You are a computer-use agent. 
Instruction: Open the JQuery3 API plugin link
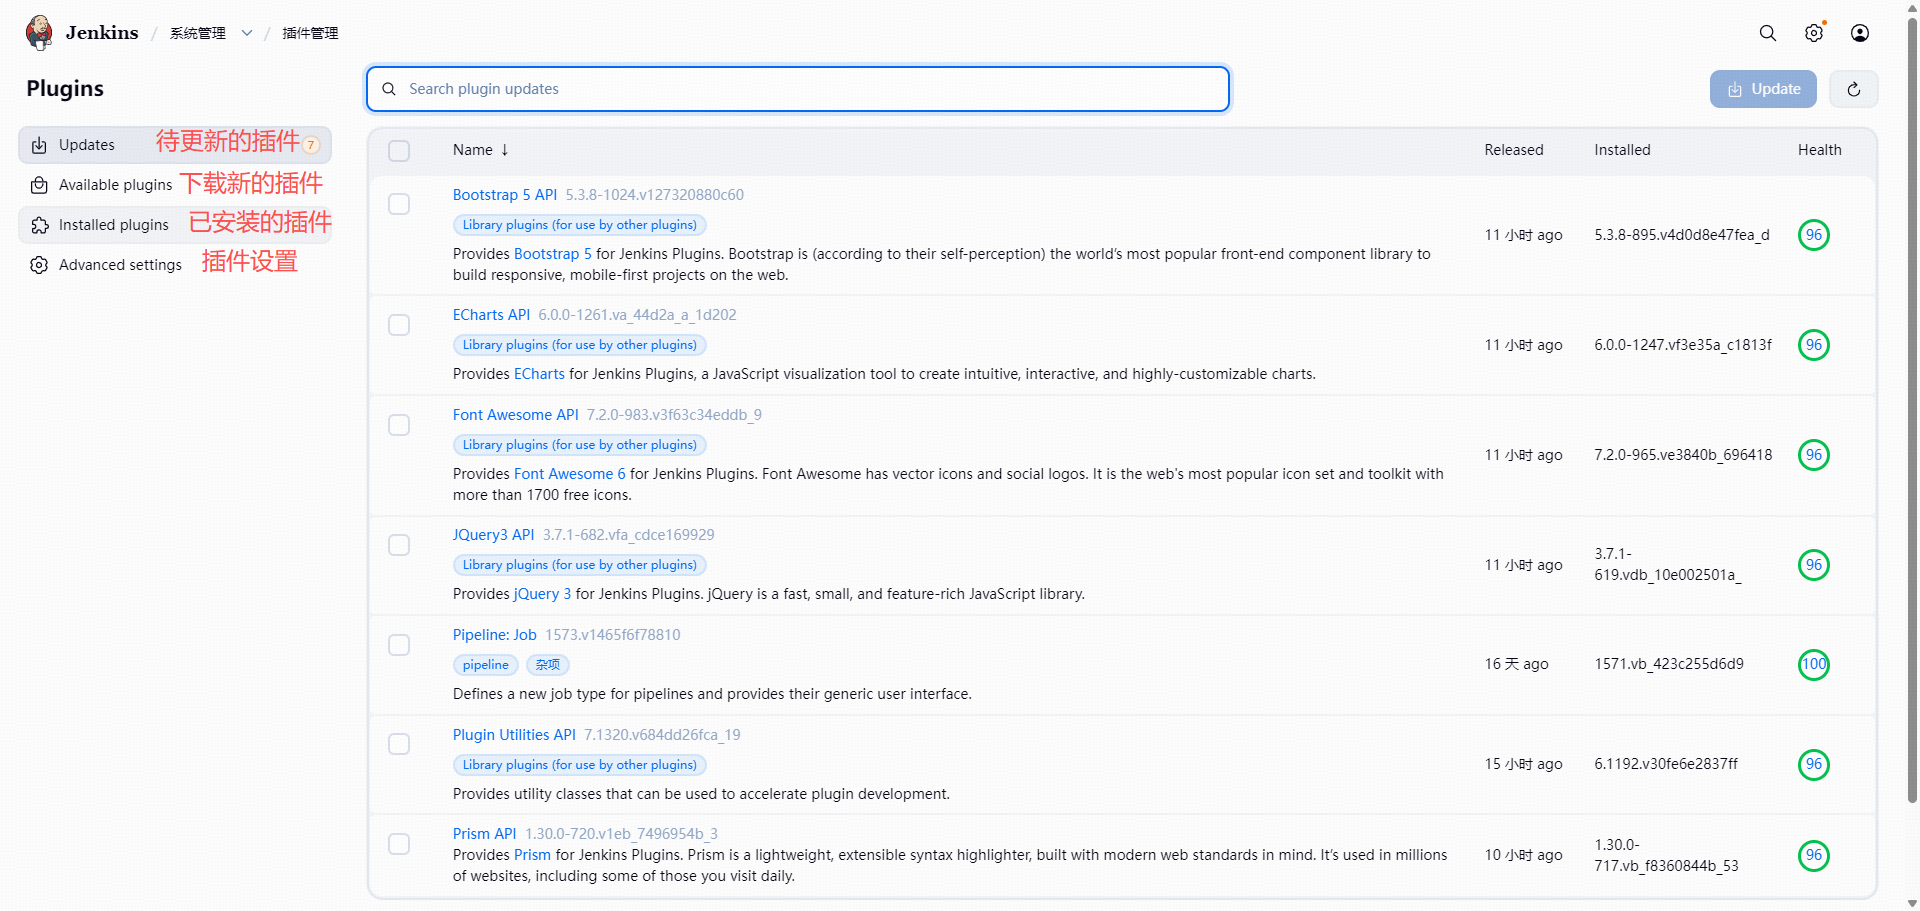coord(494,535)
